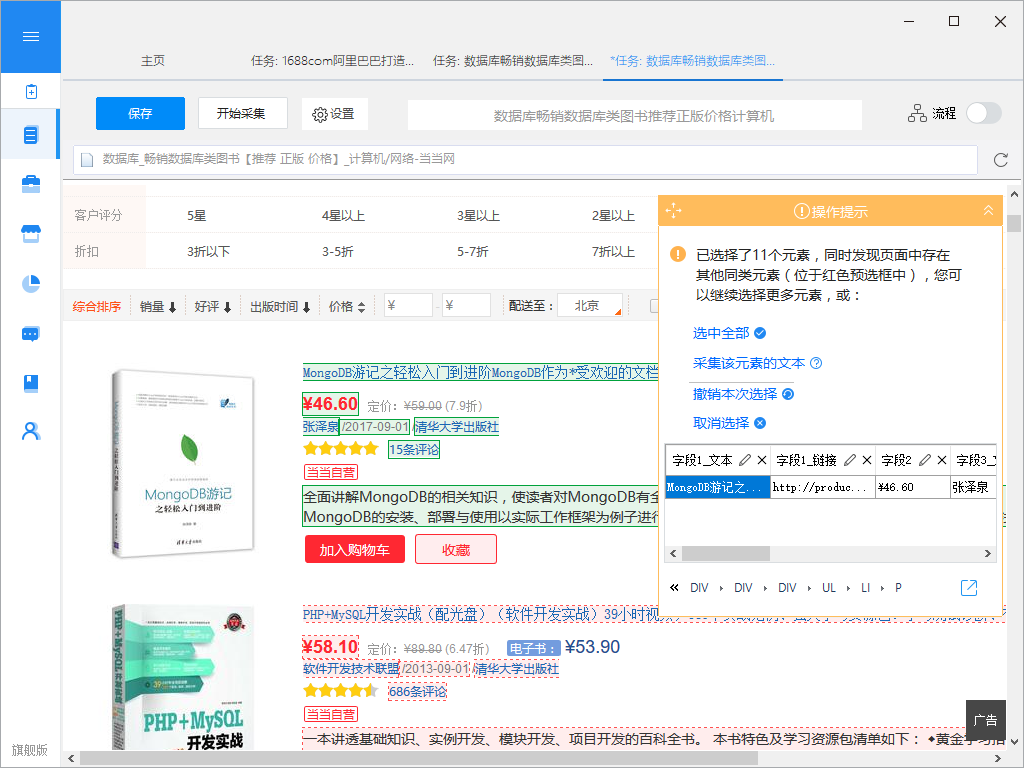Screen dimensions: 1024x768
Task: Select the 综合排序 sort option
Action: (x=97, y=306)
